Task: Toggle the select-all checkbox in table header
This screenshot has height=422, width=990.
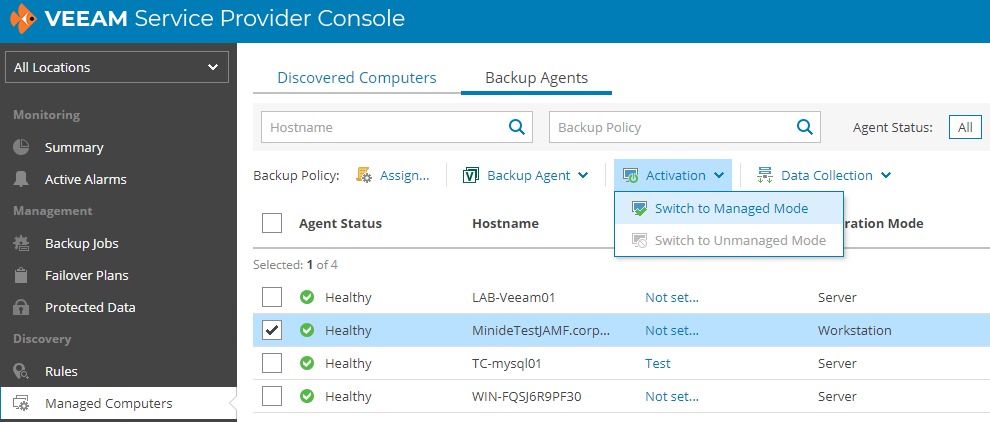Action: pyautogui.click(x=271, y=223)
